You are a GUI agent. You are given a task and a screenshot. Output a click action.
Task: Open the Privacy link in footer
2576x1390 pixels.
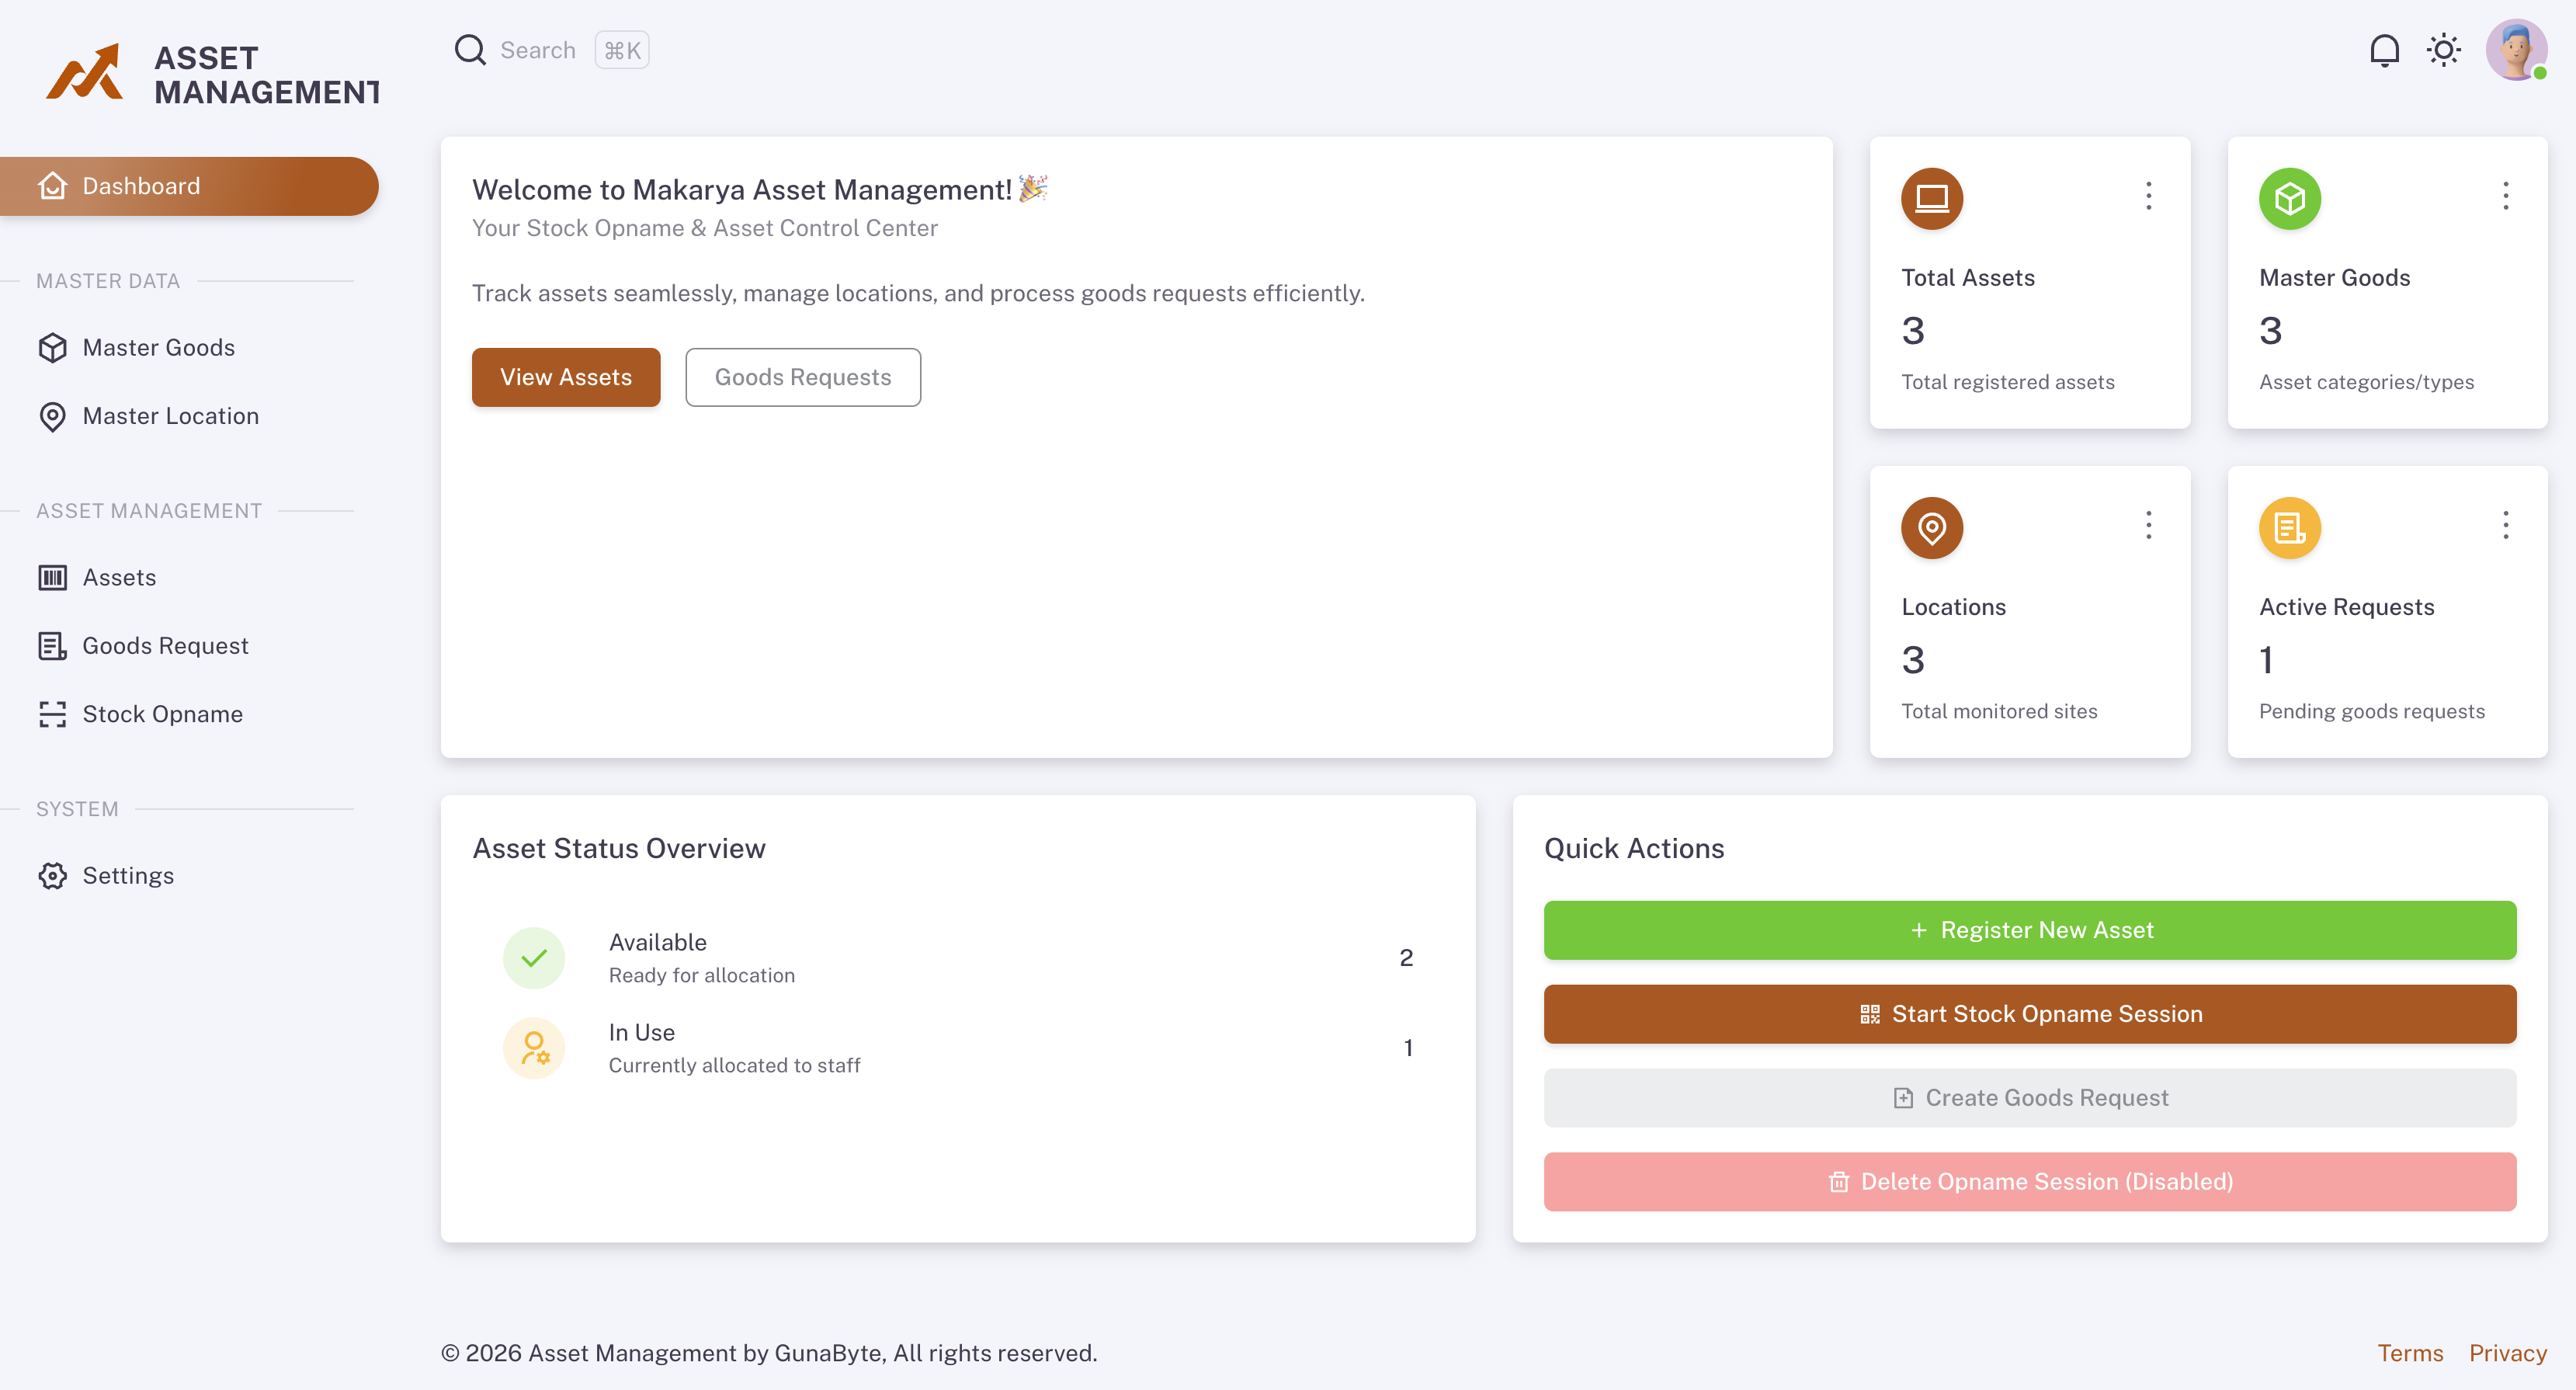click(x=2508, y=1353)
